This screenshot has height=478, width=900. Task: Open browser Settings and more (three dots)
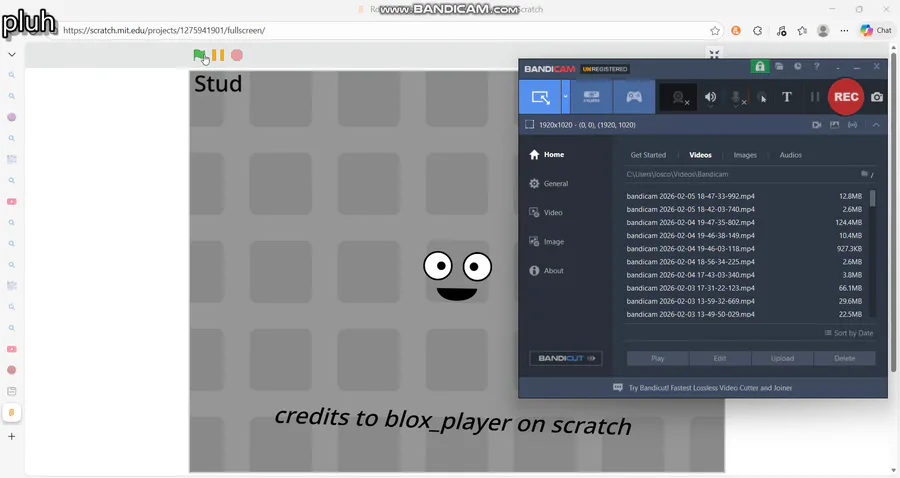[x=844, y=31]
